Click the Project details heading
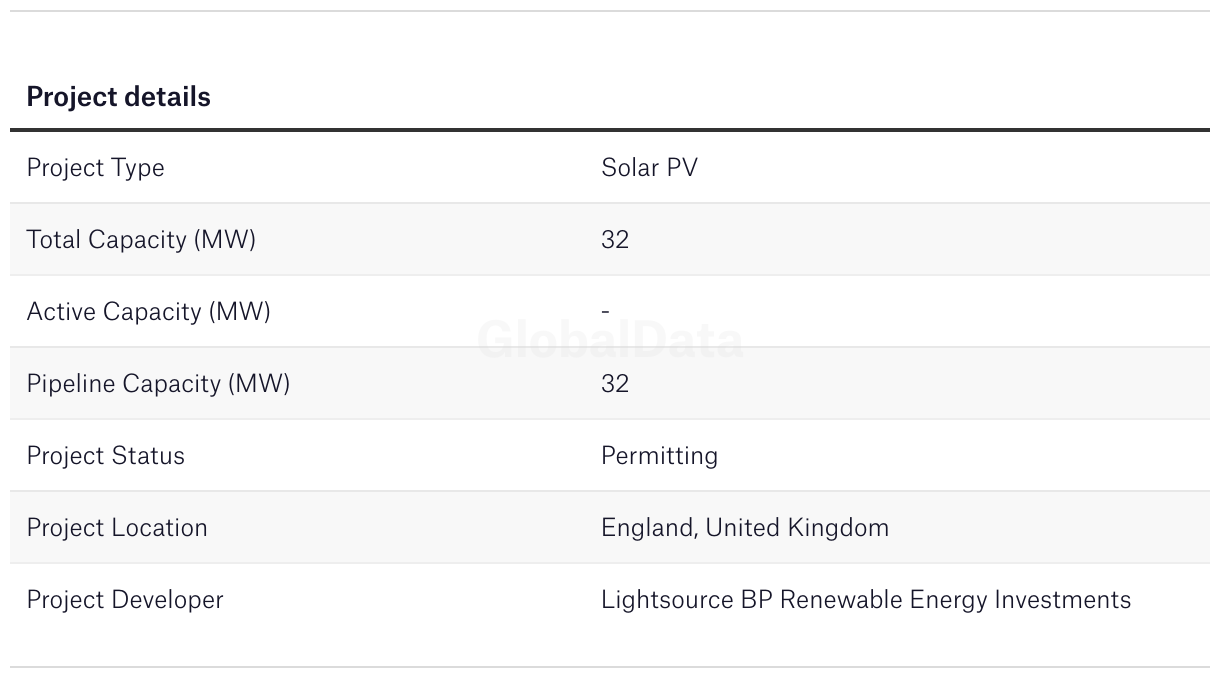The width and height of the screenshot is (1220, 678). pyautogui.click(x=118, y=97)
